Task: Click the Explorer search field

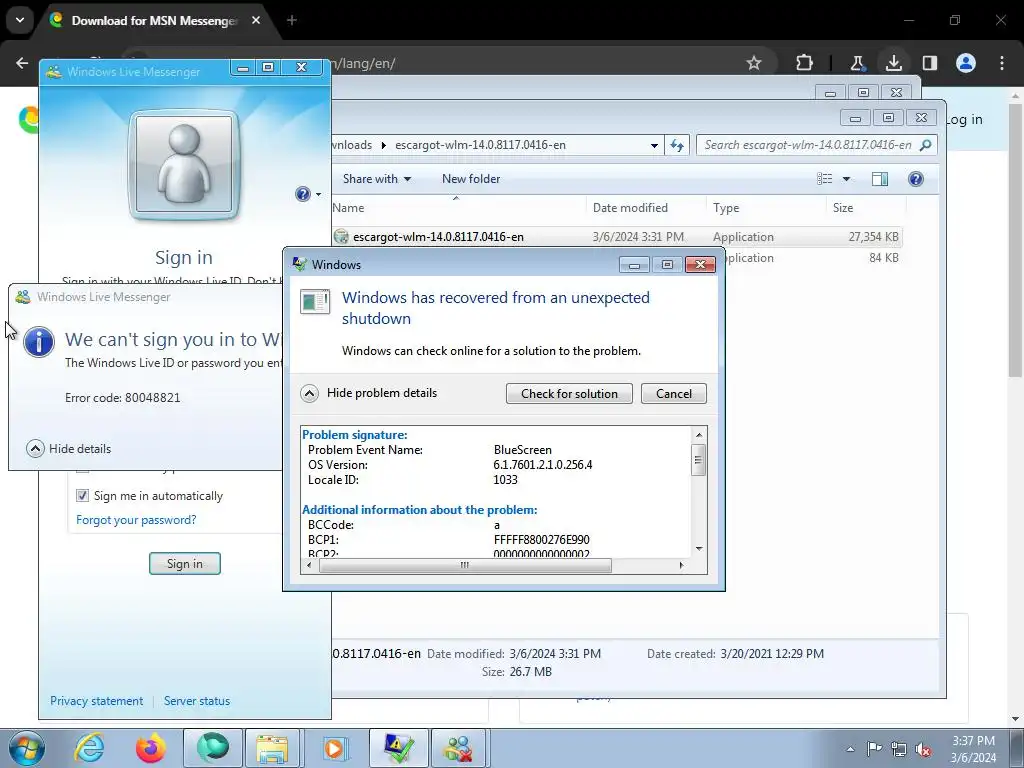Action: click(x=816, y=145)
